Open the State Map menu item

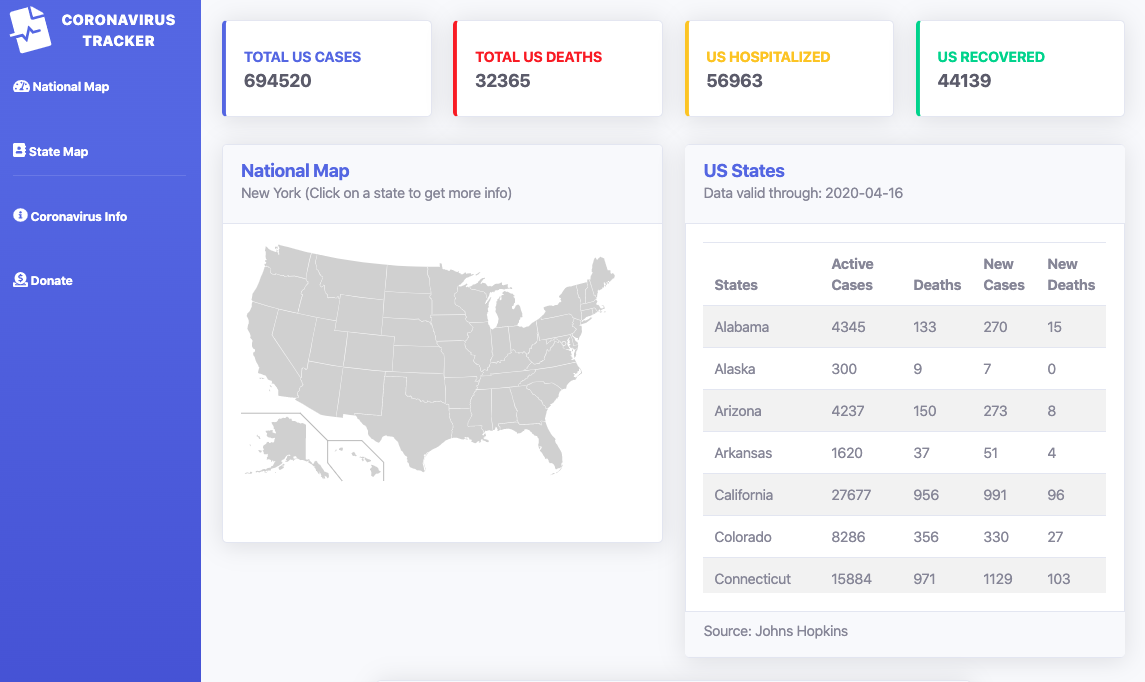click(51, 151)
